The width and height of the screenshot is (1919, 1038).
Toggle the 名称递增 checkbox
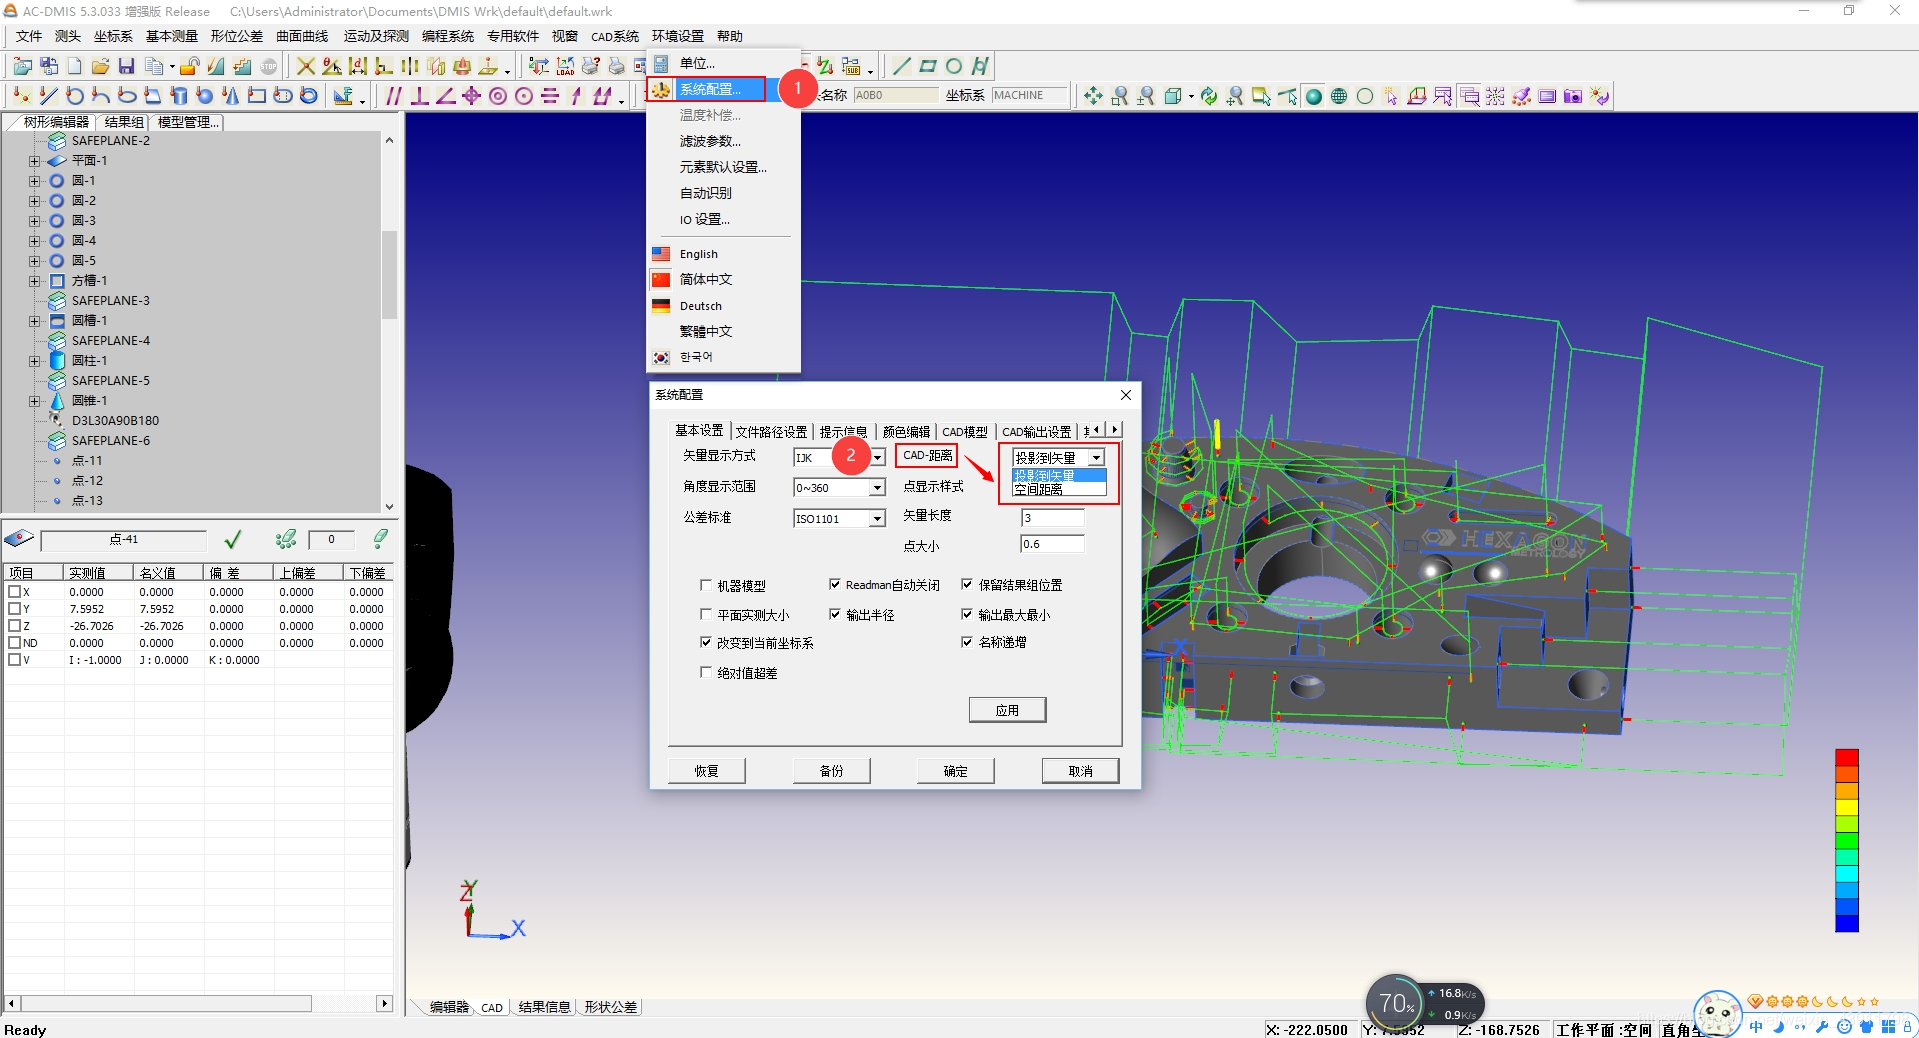[967, 642]
